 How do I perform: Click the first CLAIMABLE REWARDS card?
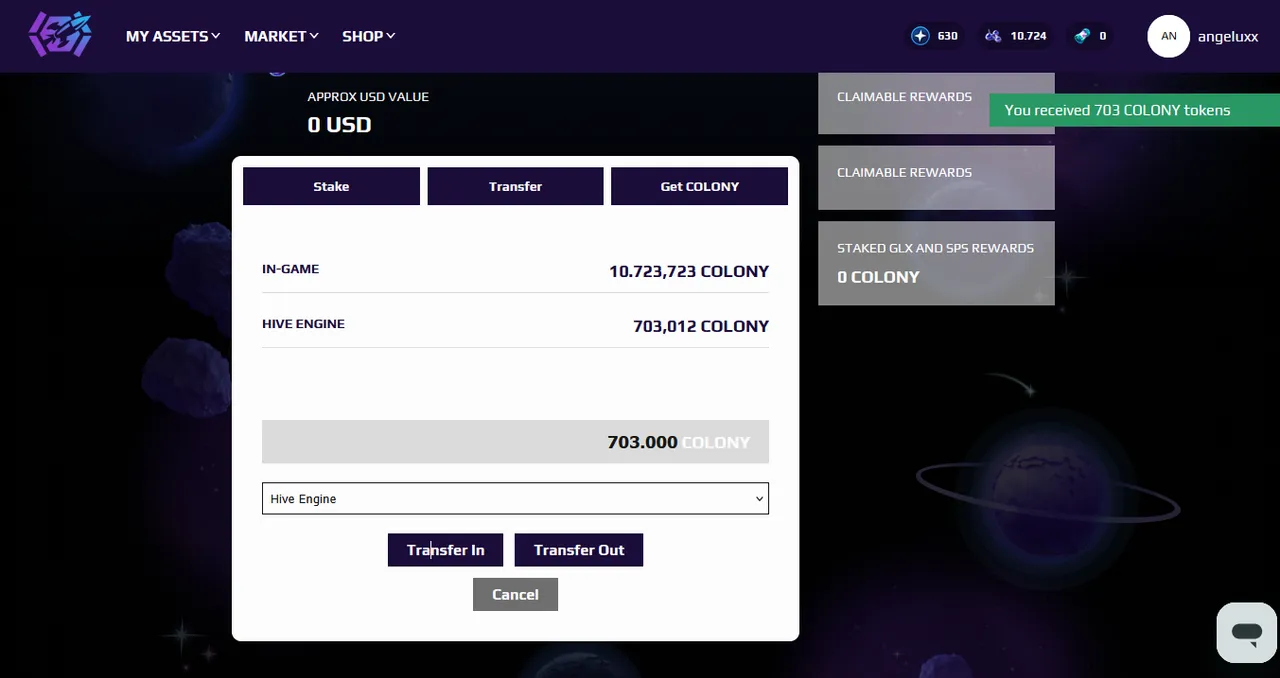click(936, 103)
